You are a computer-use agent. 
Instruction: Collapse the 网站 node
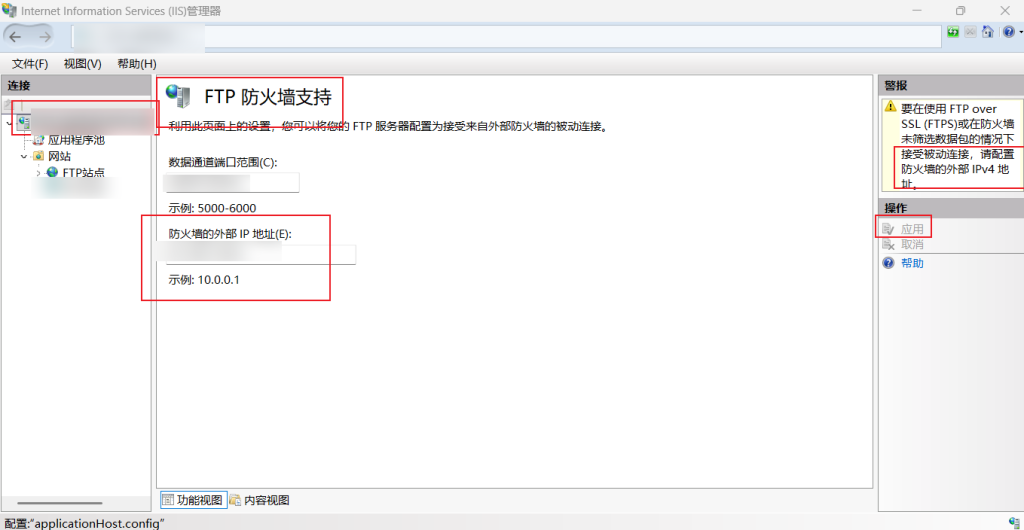click(x=23, y=156)
